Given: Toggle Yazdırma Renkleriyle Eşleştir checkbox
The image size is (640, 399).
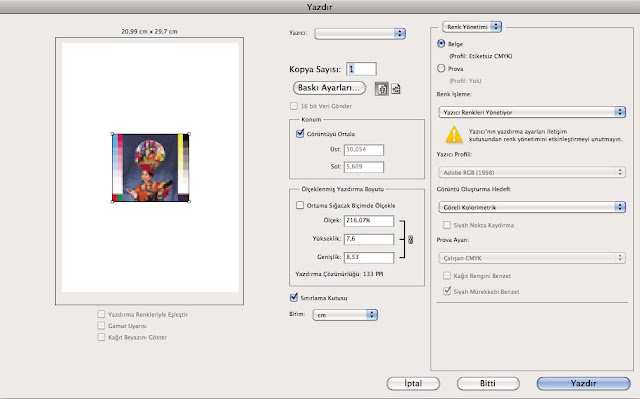Looking at the screenshot, I should 101,314.
